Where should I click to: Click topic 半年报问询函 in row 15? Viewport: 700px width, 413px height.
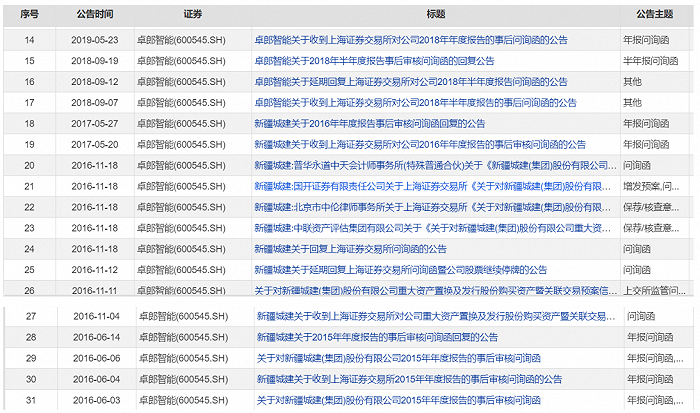[650, 61]
